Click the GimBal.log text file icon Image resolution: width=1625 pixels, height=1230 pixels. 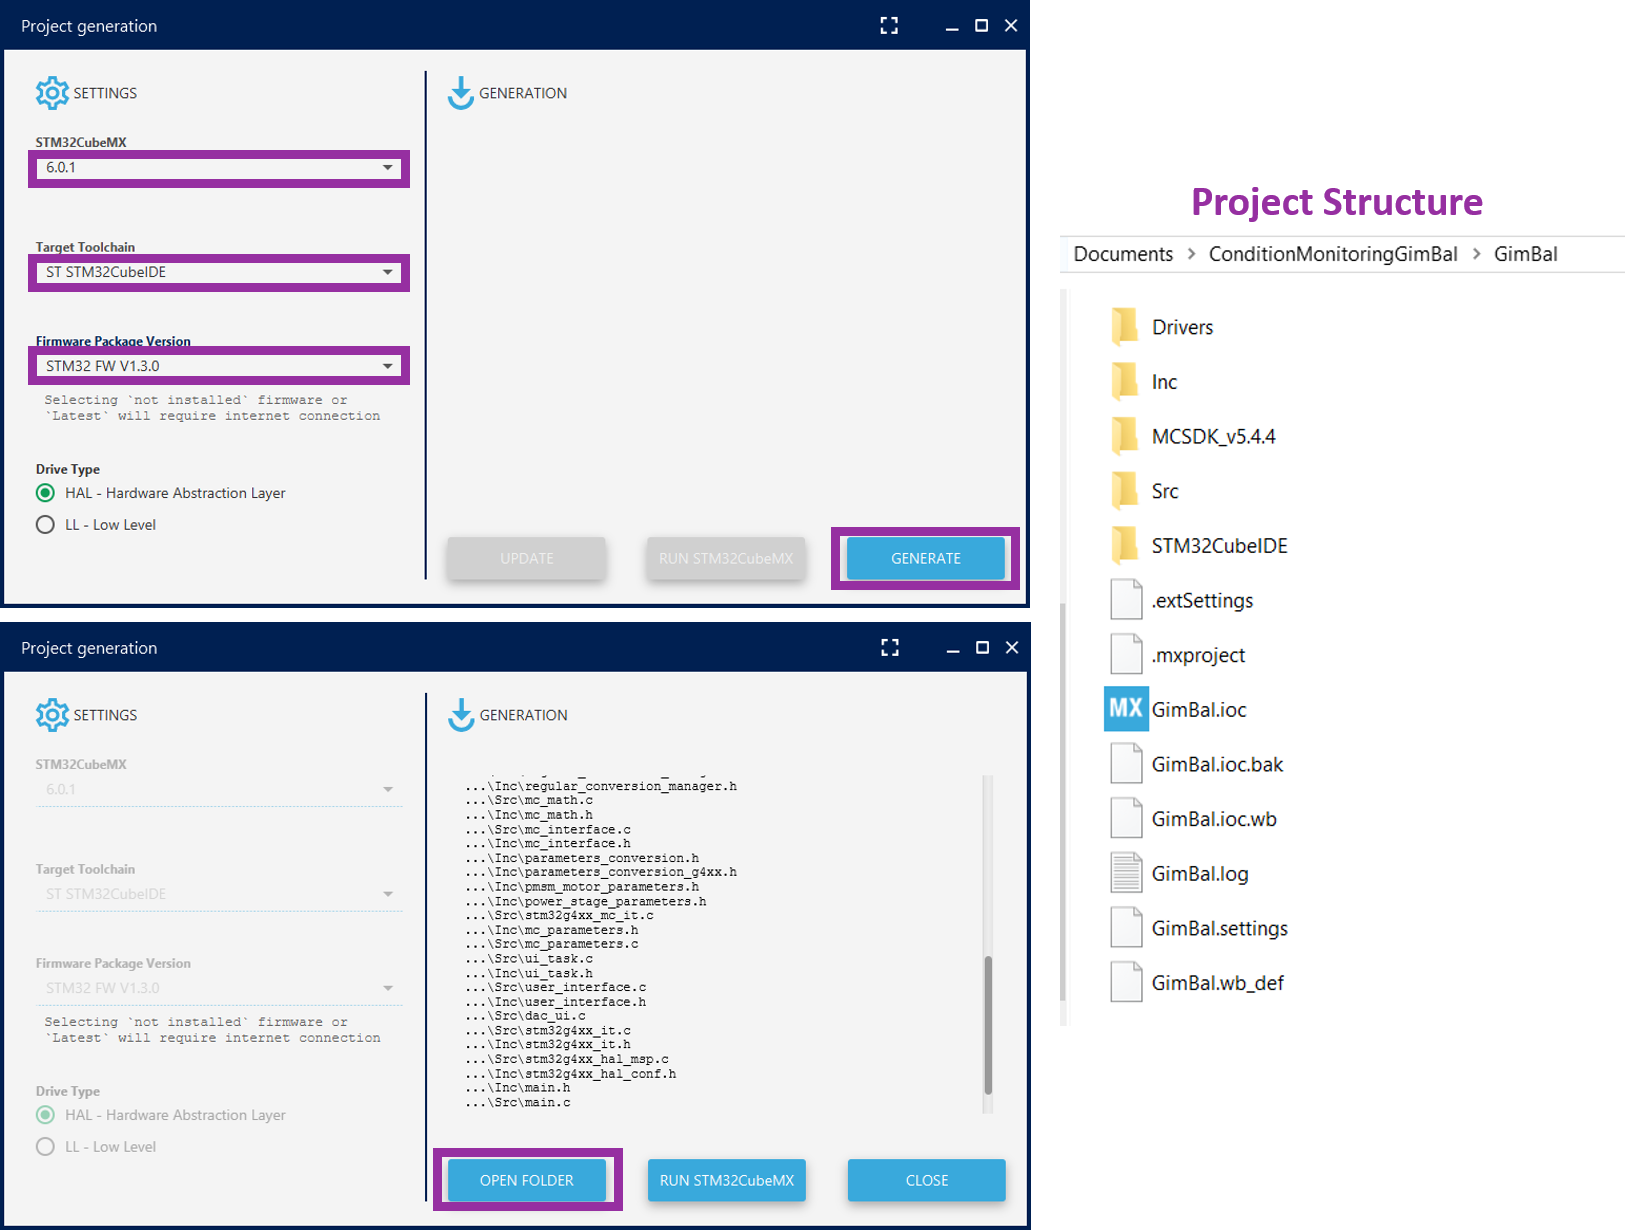point(1126,873)
